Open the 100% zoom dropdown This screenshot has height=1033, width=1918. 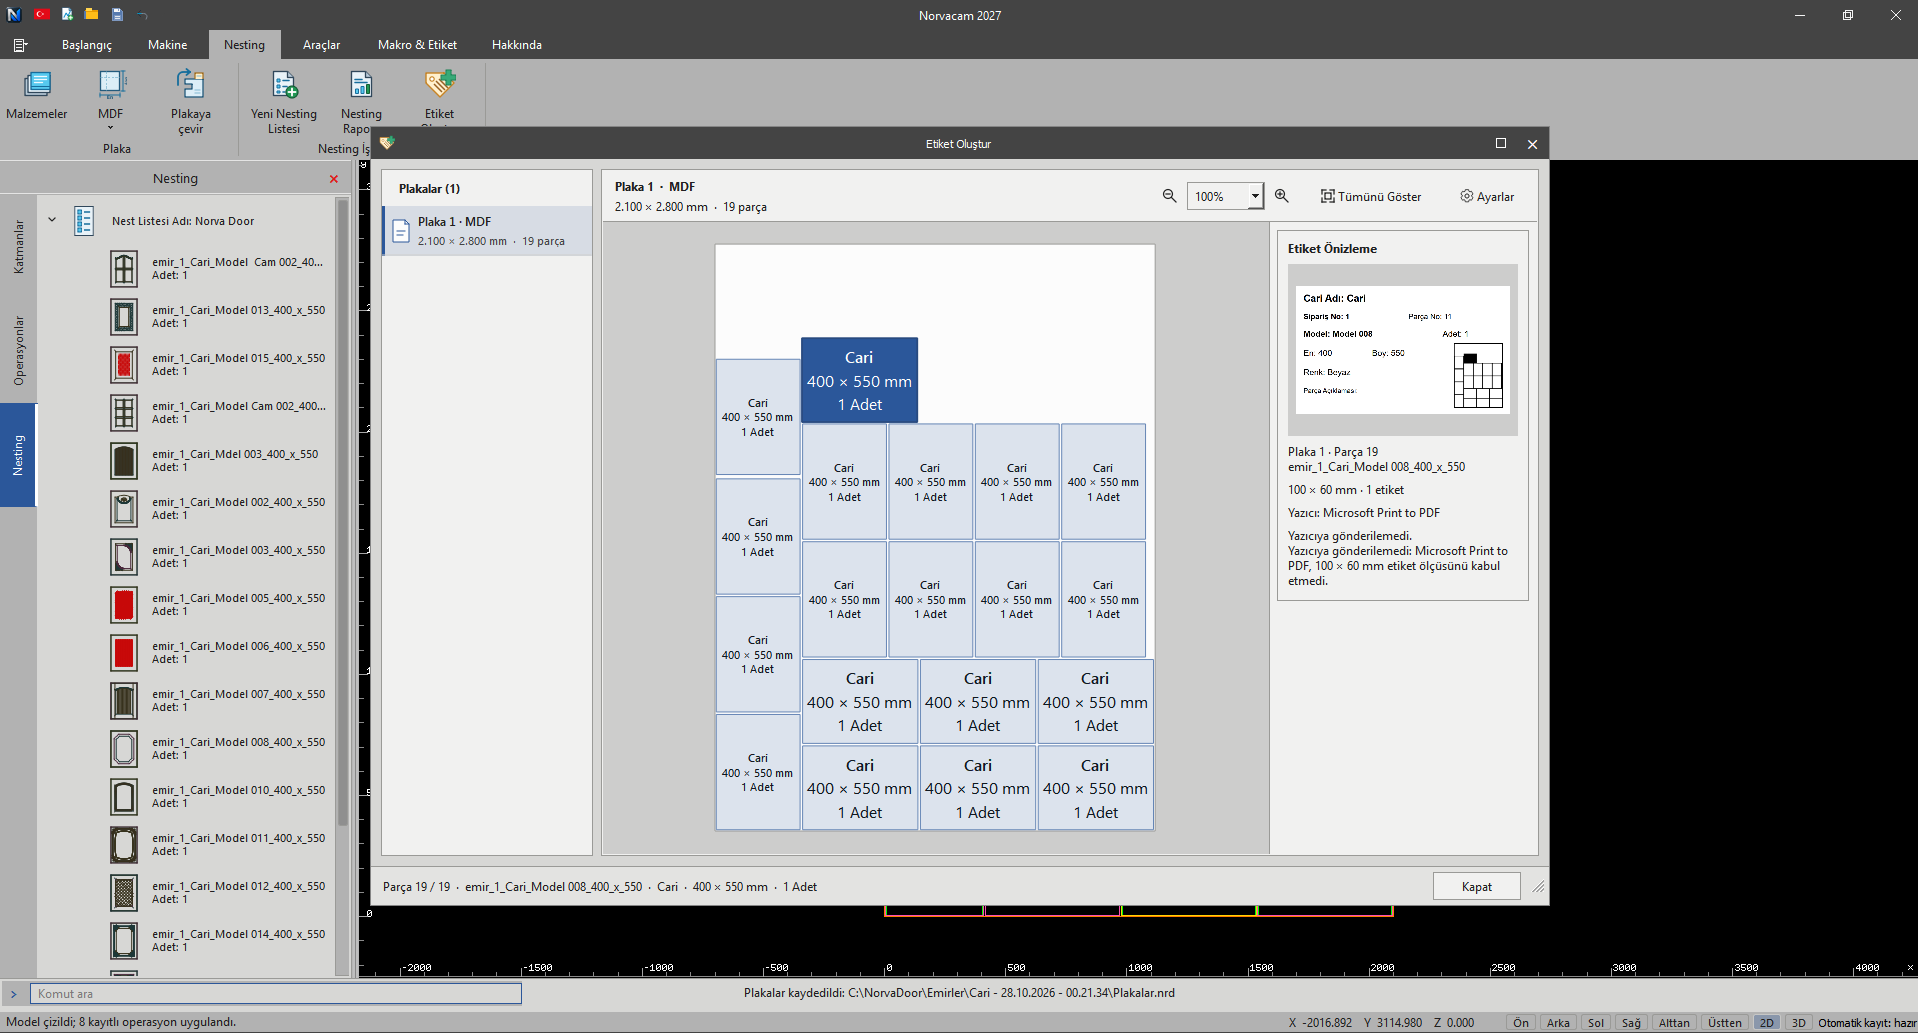point(1225,196)
